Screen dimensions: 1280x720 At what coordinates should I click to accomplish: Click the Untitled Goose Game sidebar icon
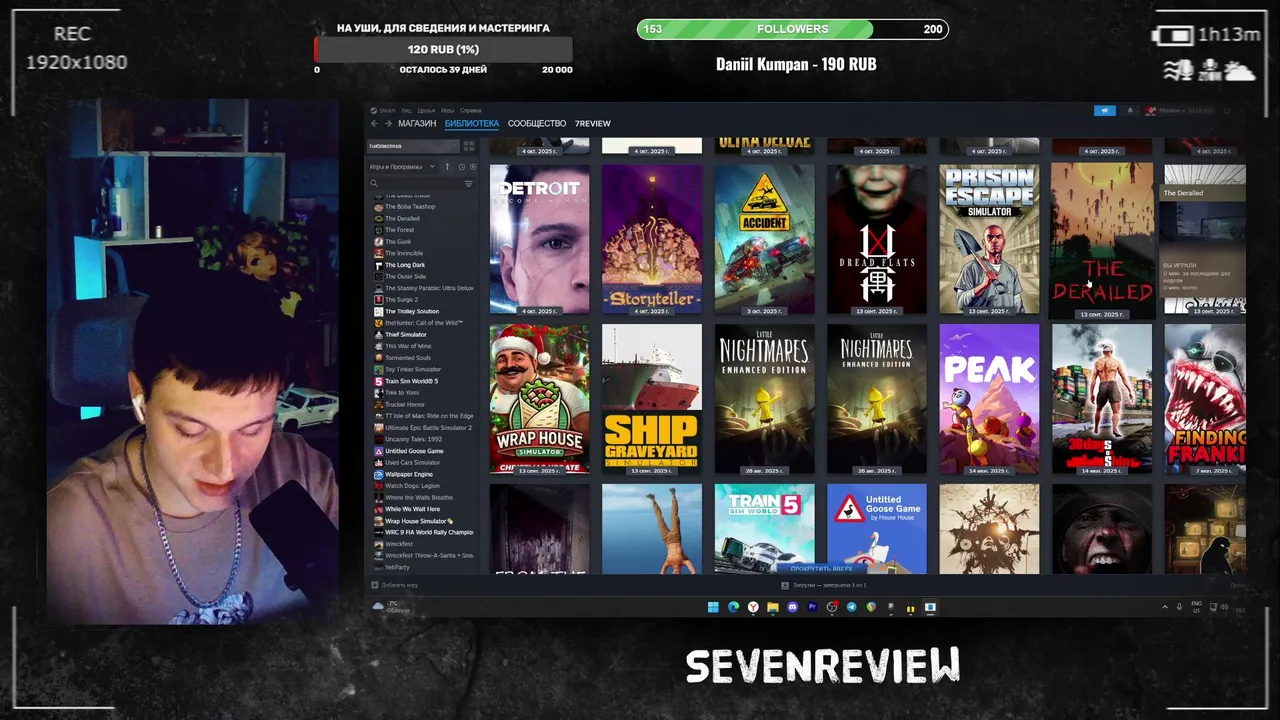click(378, 451)
